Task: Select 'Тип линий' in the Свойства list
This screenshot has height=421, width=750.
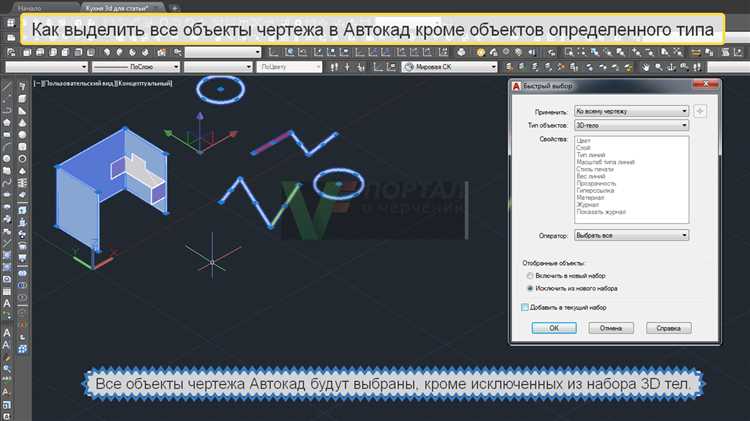Action: coord(591,155)
